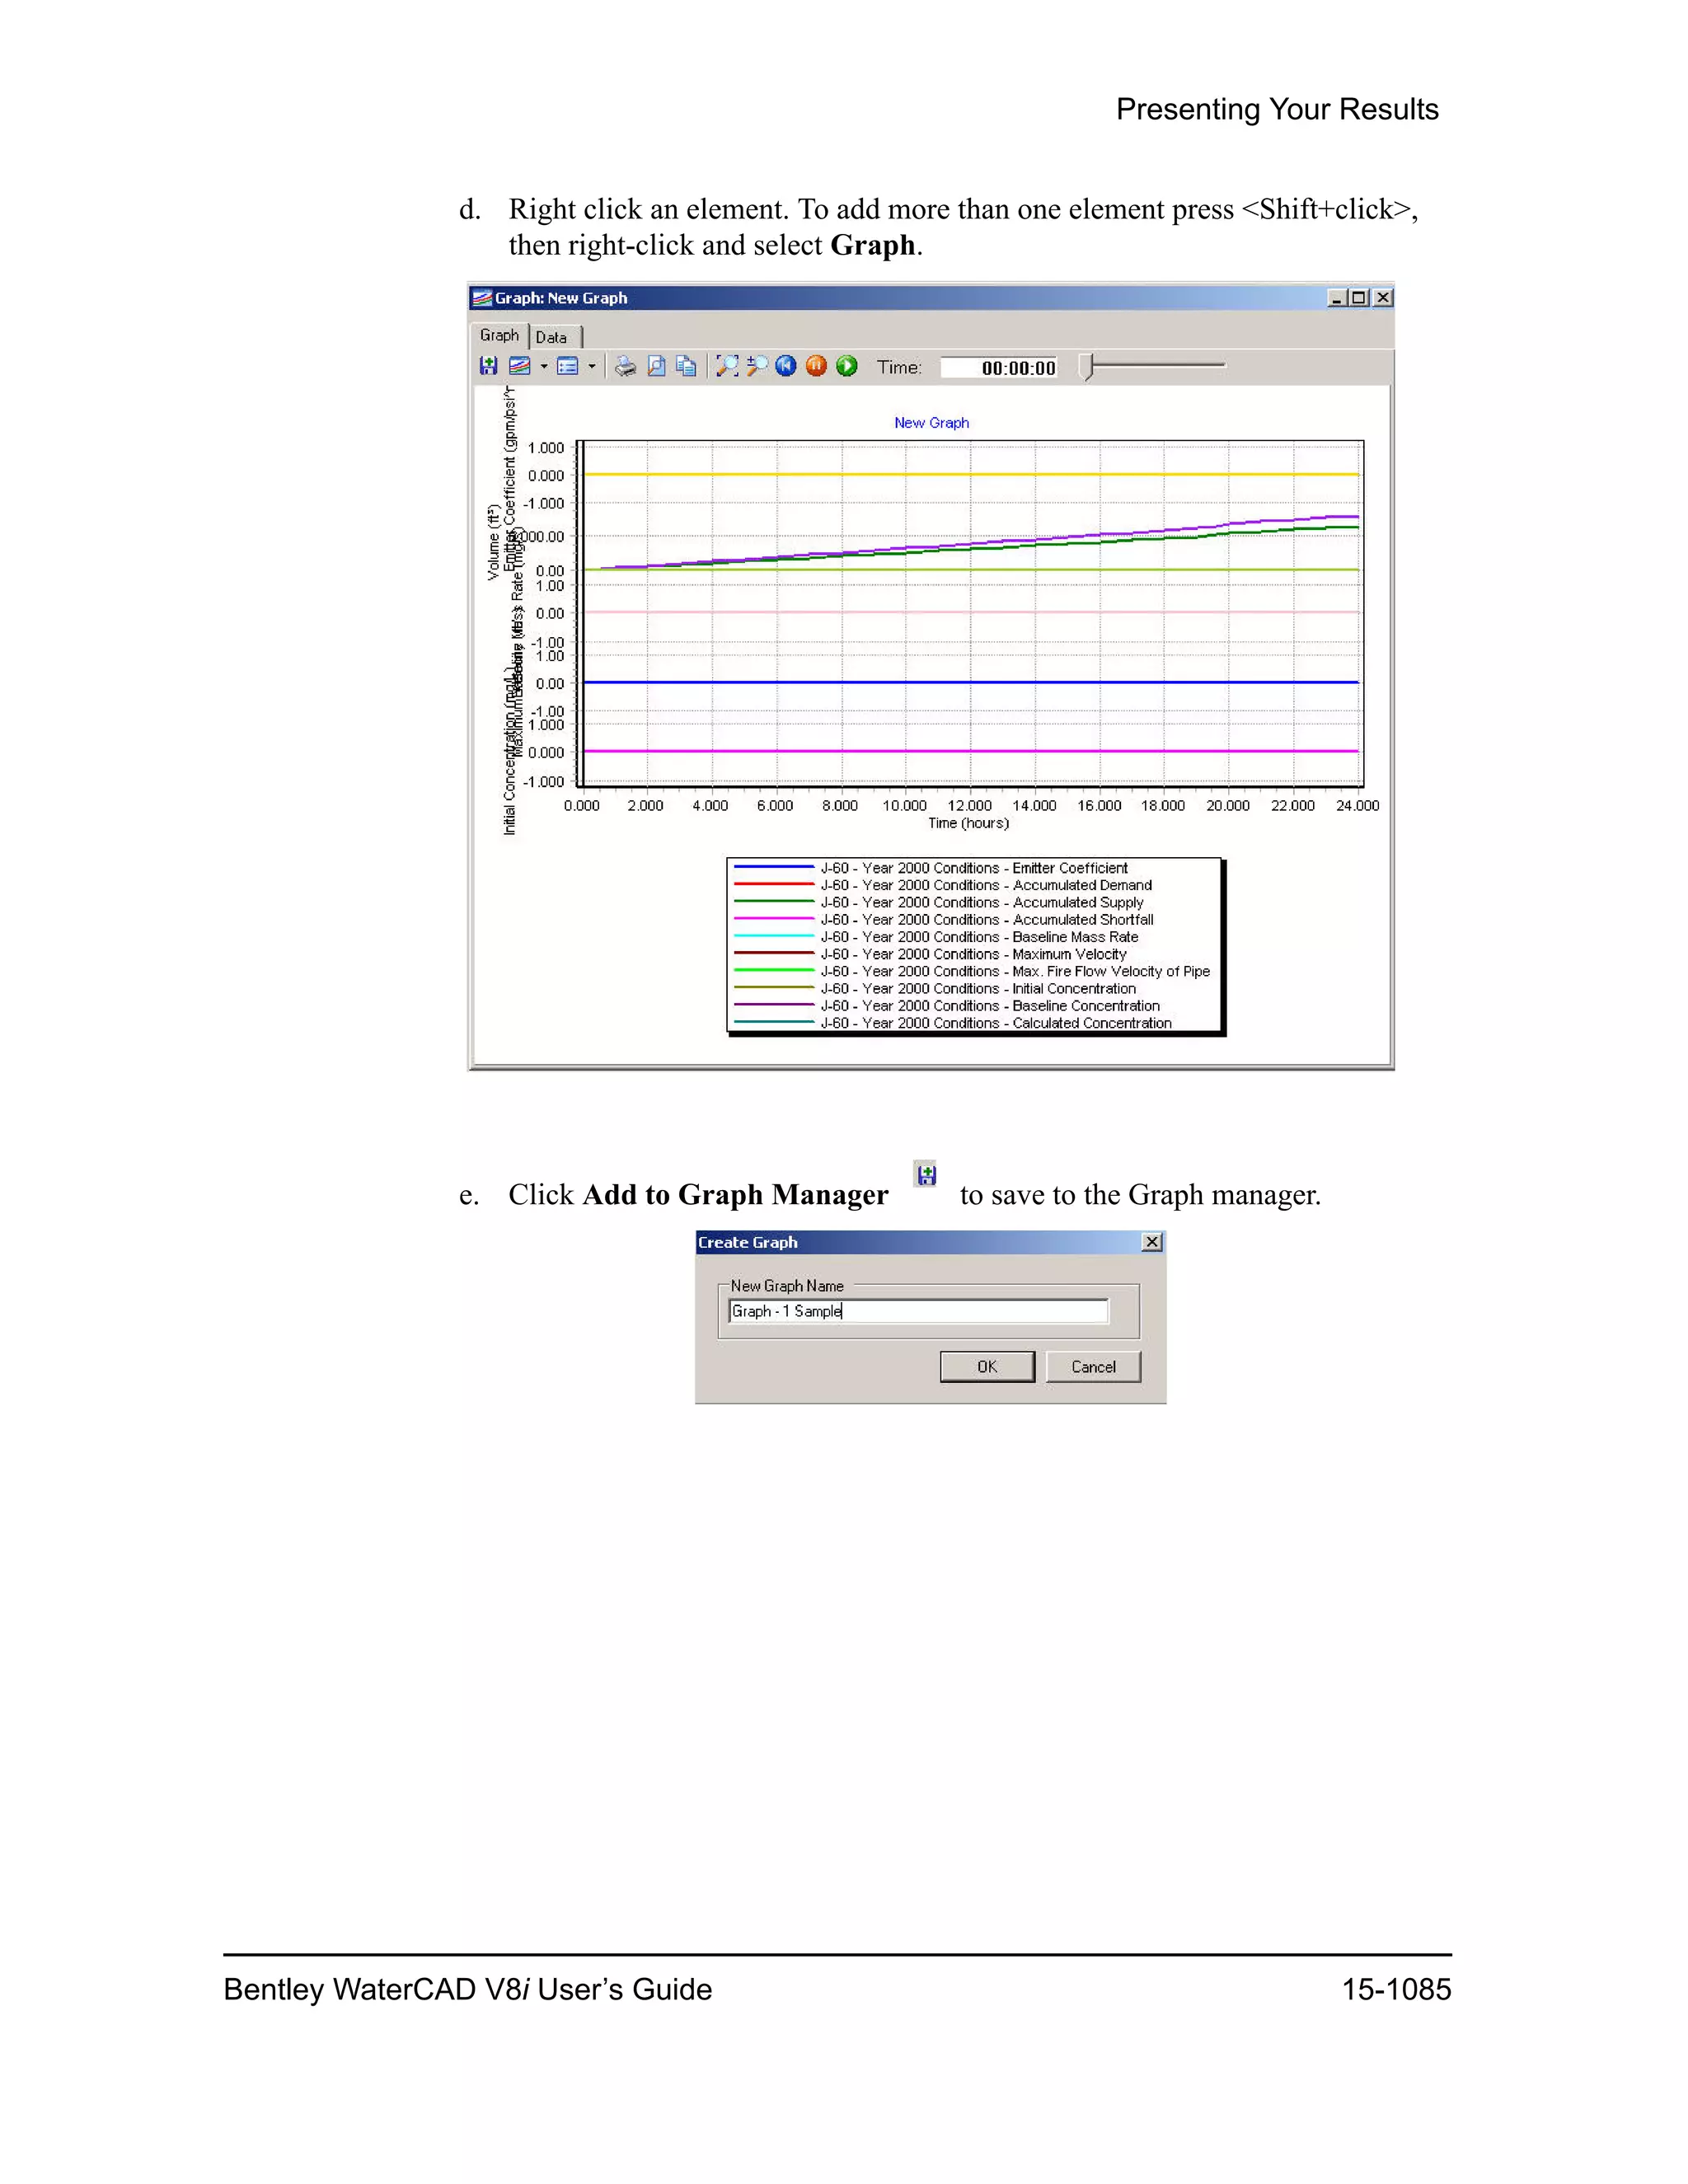Select the Zoom Window magnifier icon
Viewport: 1688px width, 2184px height.
click(x=757, y=366)
